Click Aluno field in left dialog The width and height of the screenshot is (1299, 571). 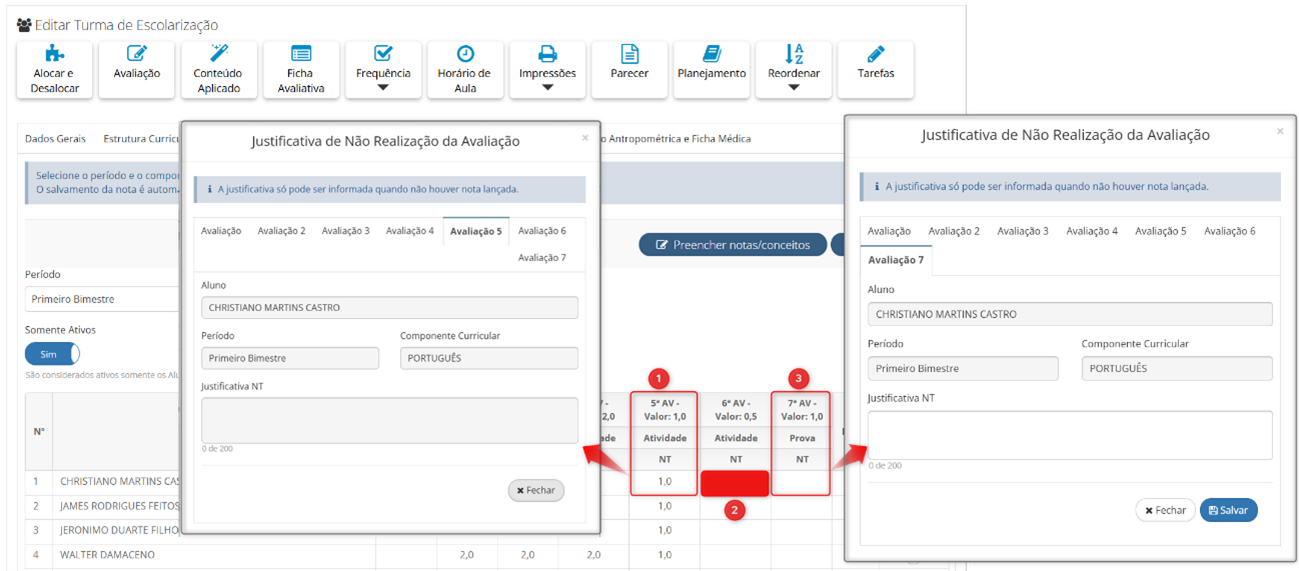[389, 308]
